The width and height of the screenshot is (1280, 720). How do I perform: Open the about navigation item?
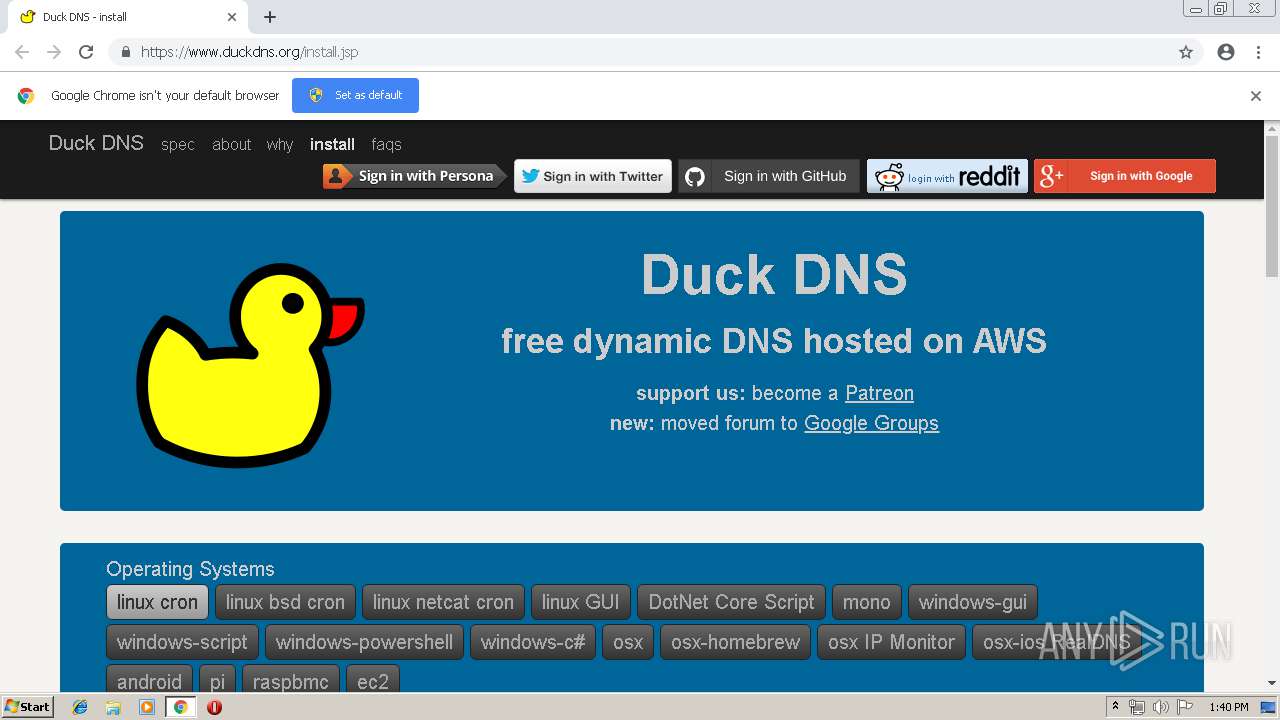point(231,144)
